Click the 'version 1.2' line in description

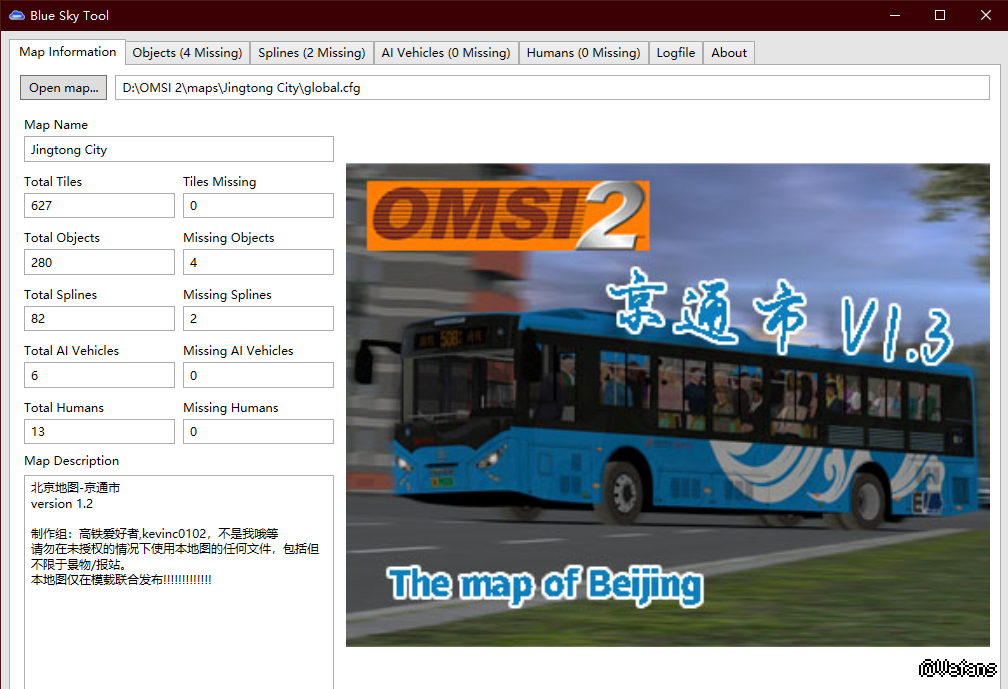click(x=62, y=504)
